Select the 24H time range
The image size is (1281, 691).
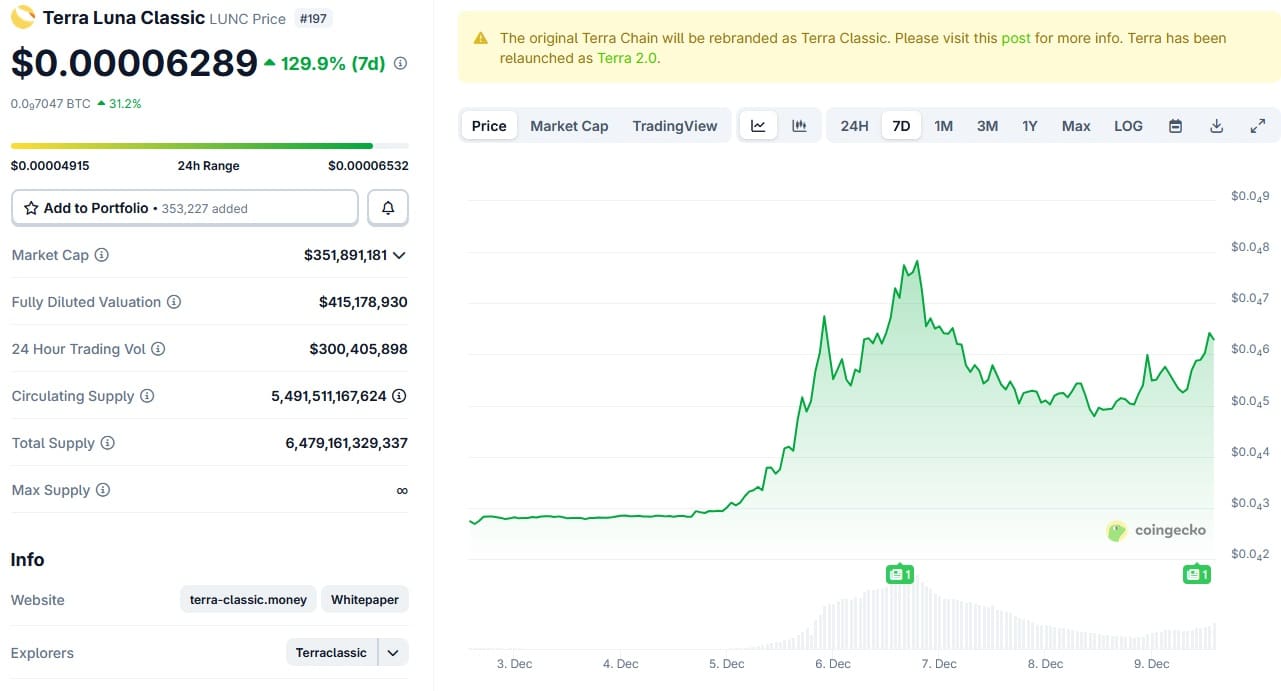click(854, 126)
